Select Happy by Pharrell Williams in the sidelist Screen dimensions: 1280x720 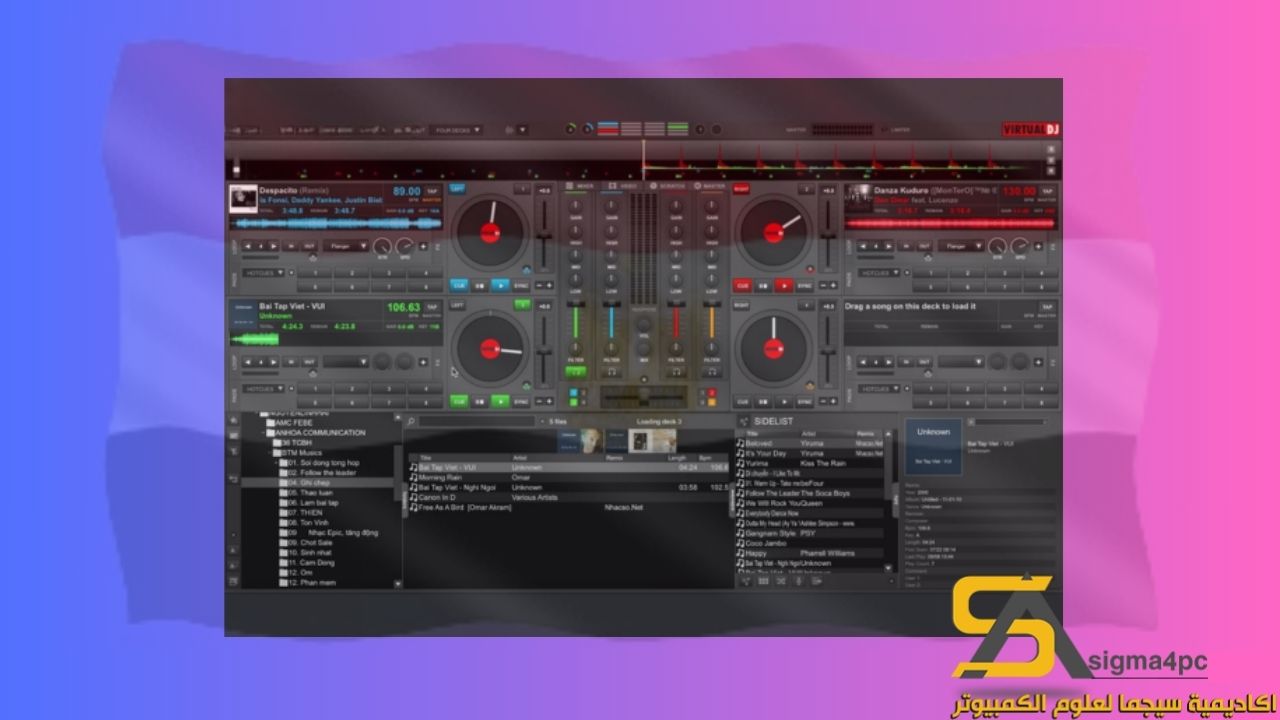pyautogui.click(x=812, y=553)
